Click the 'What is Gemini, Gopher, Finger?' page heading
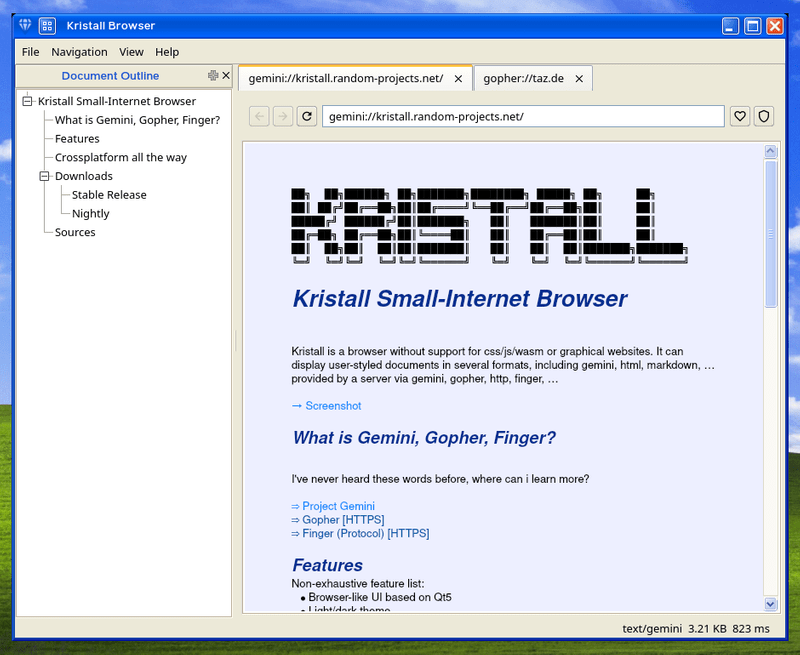 click(424, 438)
